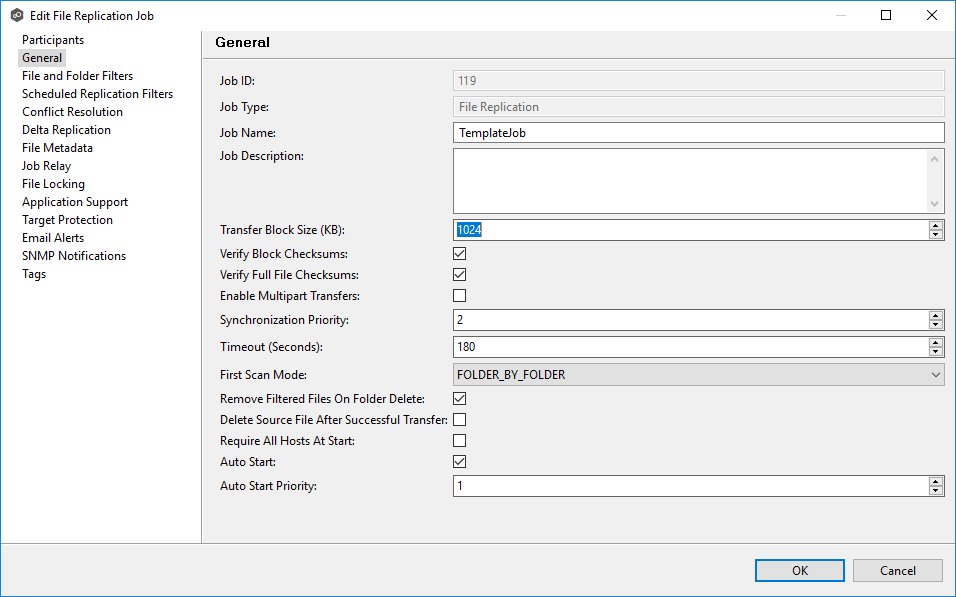Open the First Scan Mode dropdown

coord(698,375)
